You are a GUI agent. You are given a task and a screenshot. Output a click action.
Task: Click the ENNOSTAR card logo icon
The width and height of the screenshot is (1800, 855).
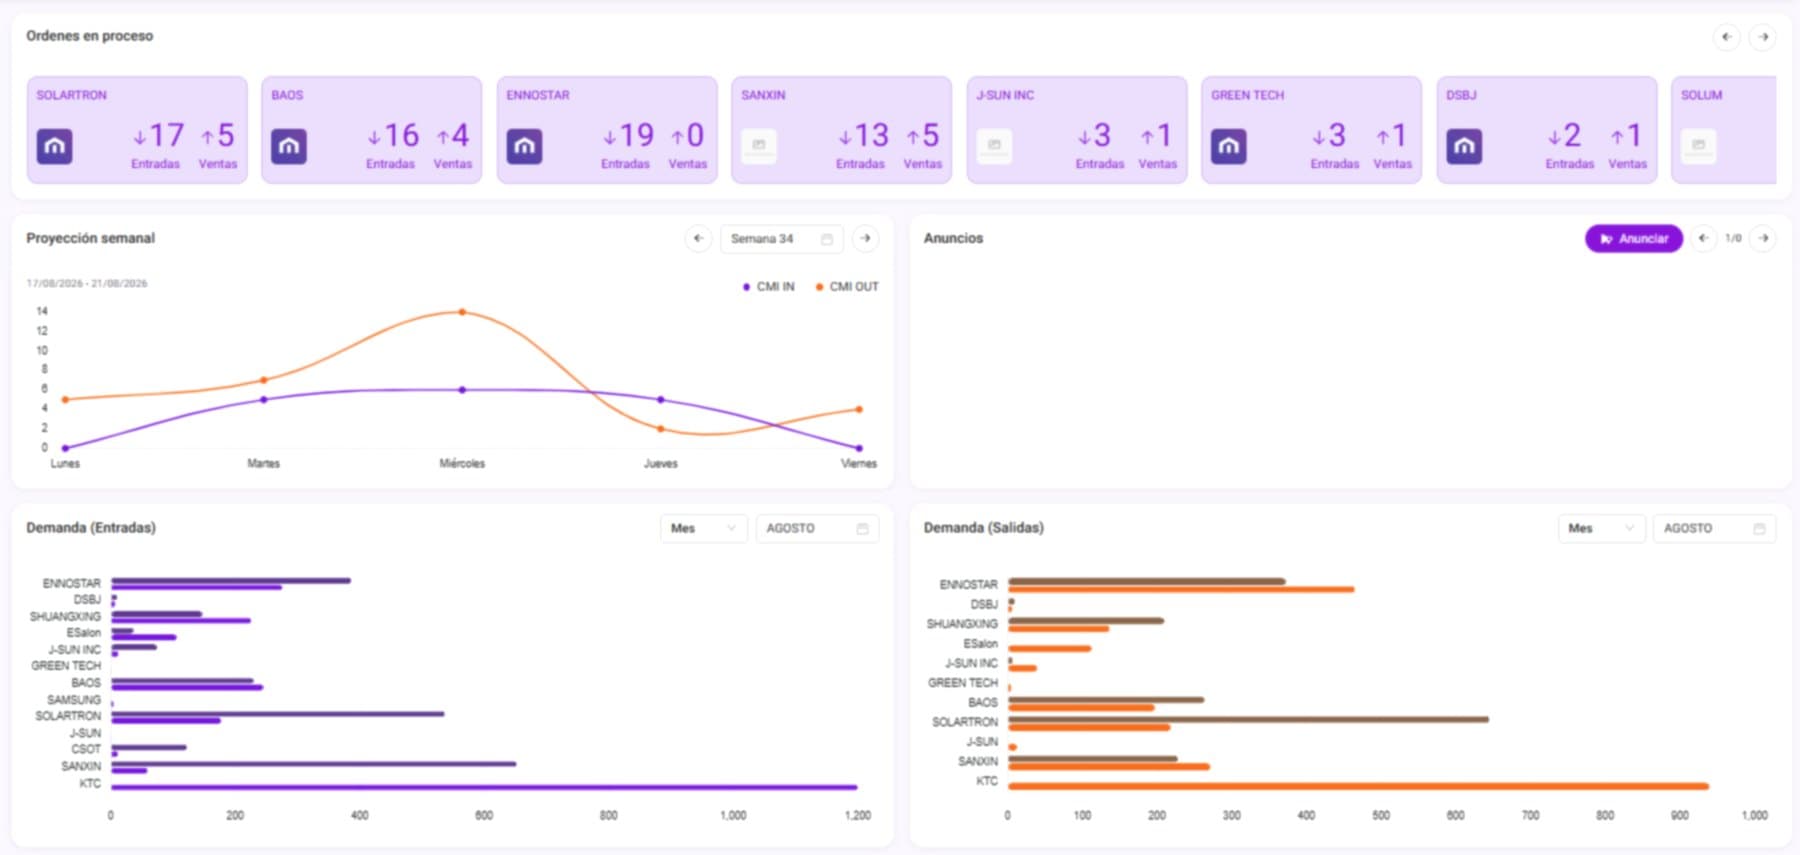[x=524, y=147]
